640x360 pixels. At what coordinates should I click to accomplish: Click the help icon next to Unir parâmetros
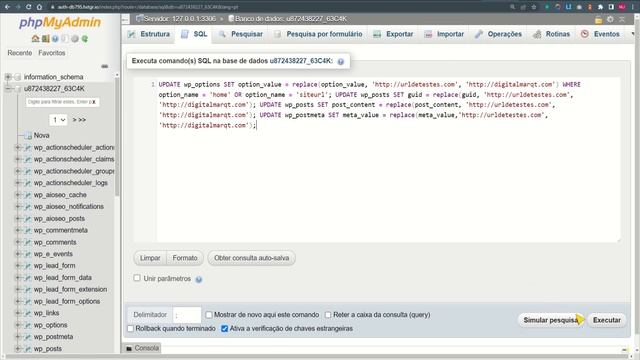(x=199, y=279)
